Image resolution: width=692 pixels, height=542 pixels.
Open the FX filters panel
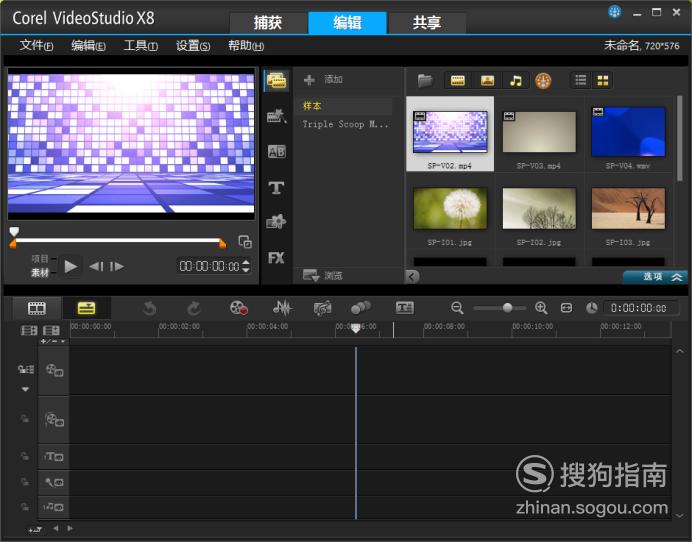[x=276, y=257]
